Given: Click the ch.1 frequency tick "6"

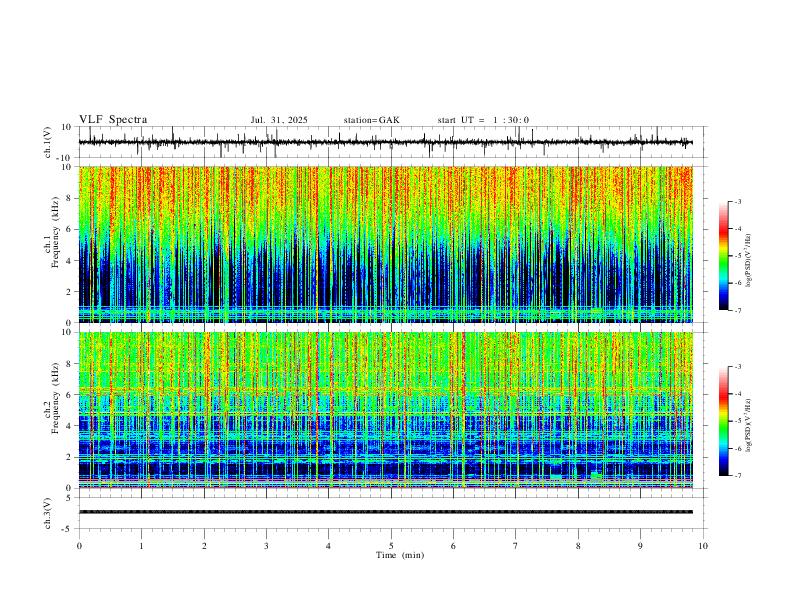Looking at the screenshot, I should tap(69, 229).
